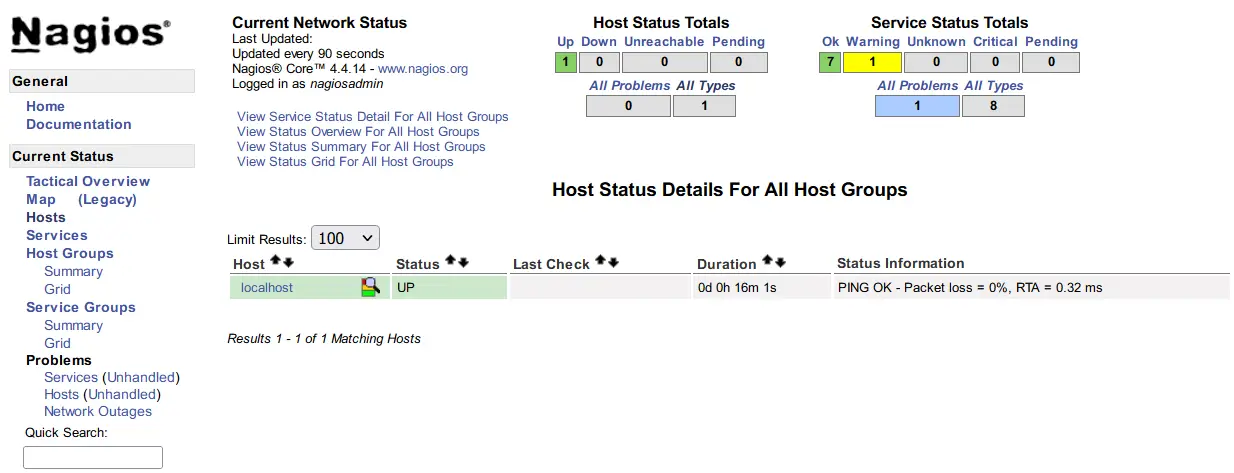This screenshot has width=1234, height=473.
Task: Sort the Status column descending
Action: tap(463, 262)
